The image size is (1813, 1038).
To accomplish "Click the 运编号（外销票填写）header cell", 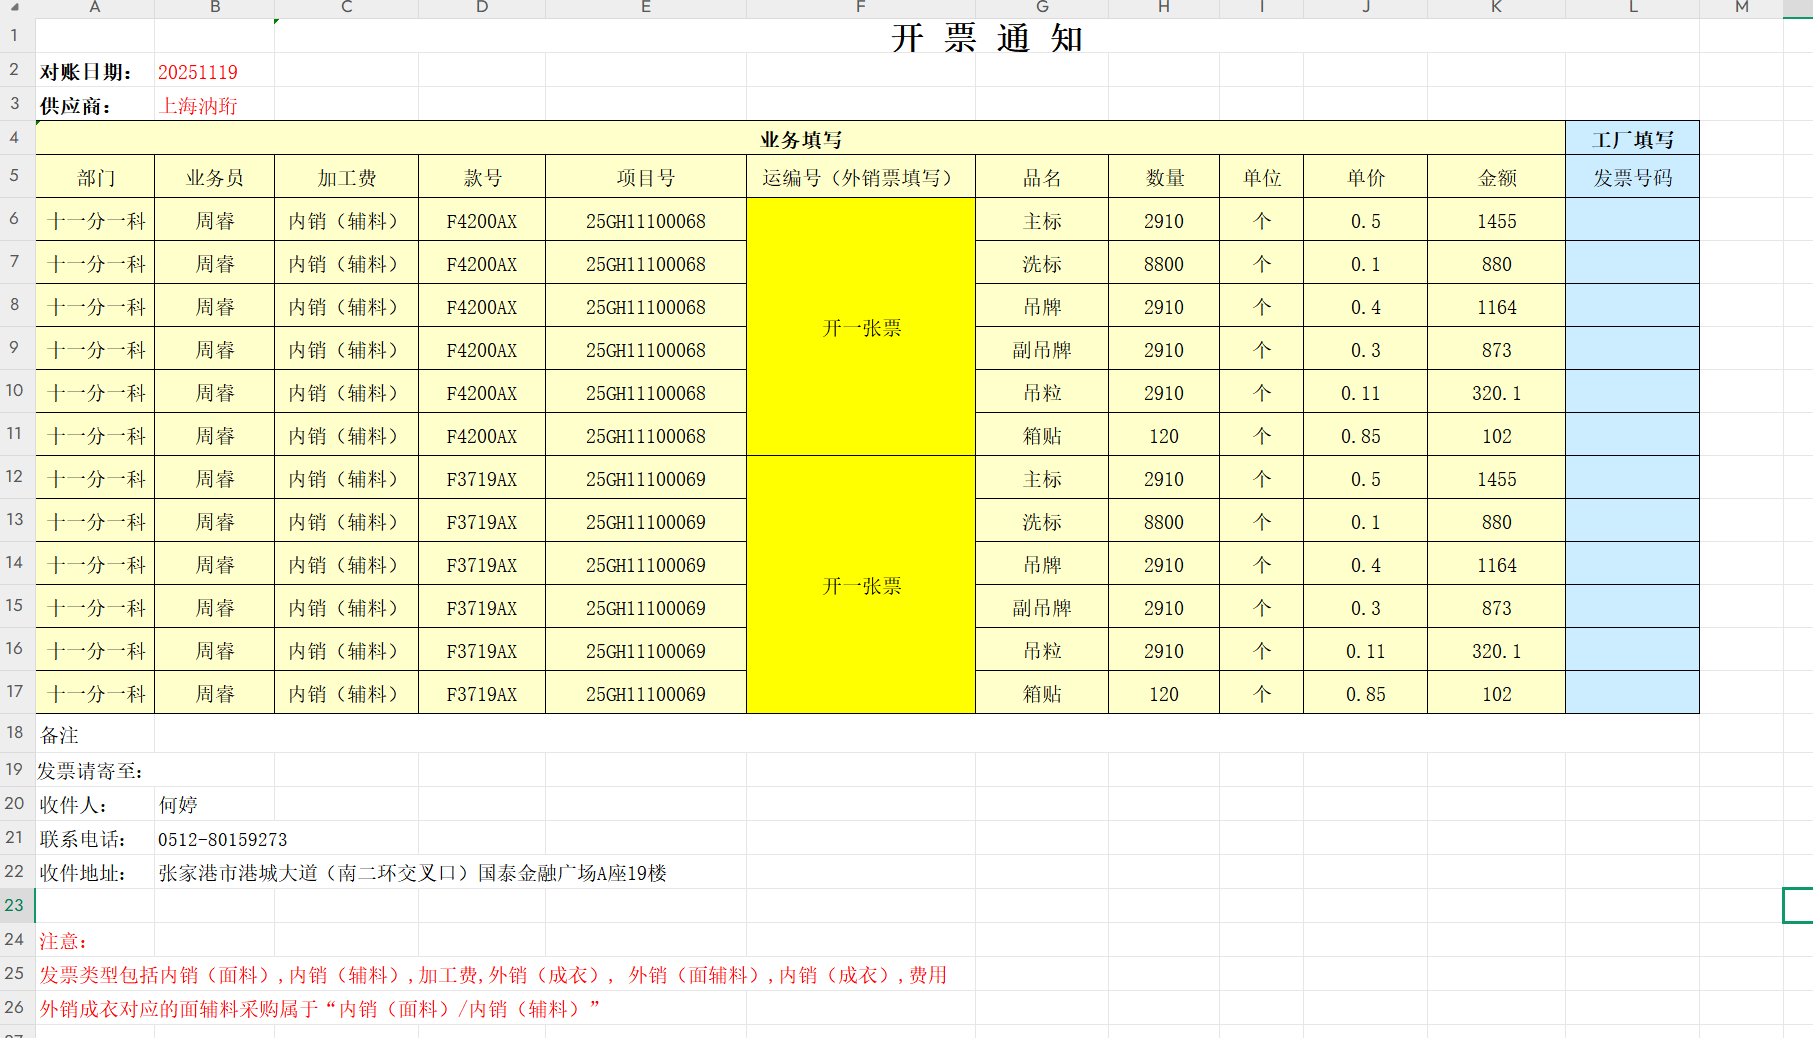I will 860,178.
